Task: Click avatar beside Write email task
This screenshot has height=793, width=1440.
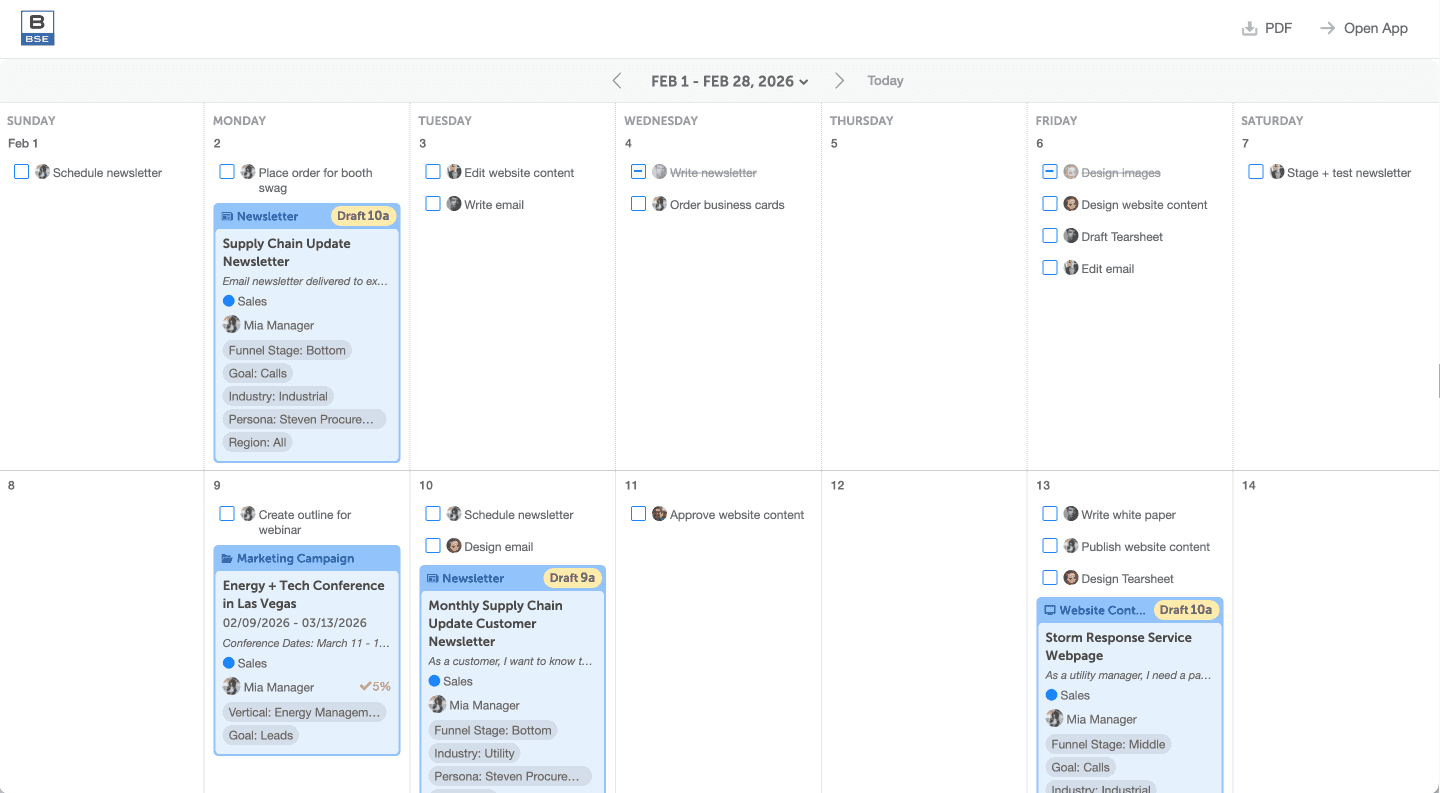Action: coord(454,204)
